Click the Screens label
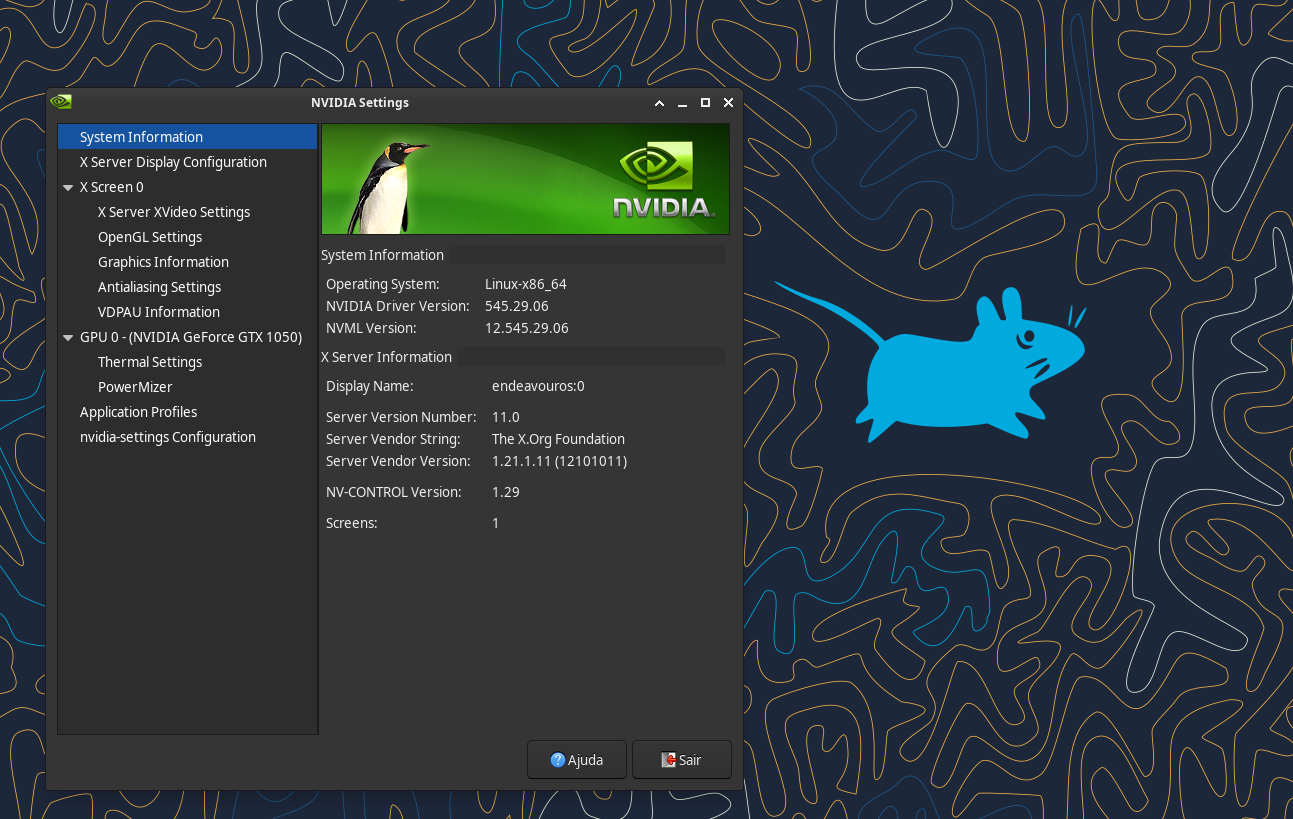Image resolution: width=1293 pixels, height=819 pixels. tap(351, 523)
